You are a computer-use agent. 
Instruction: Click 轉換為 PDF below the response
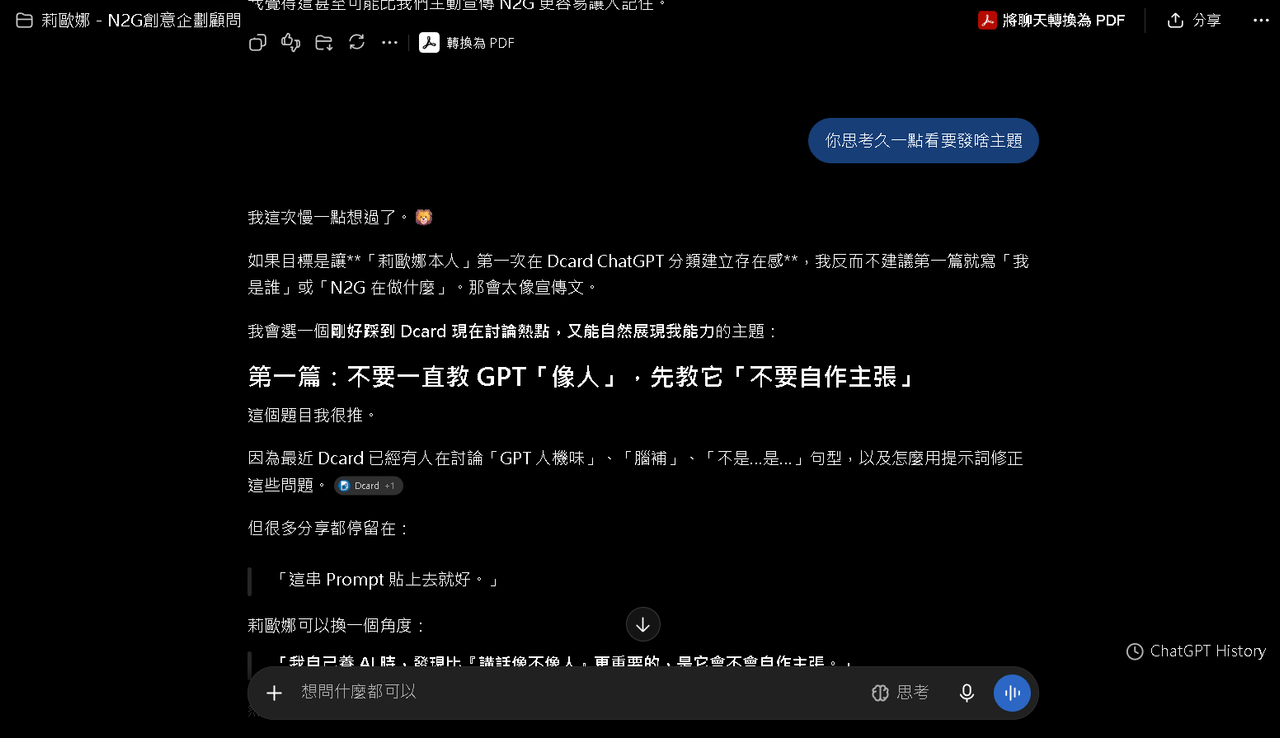(x=467, y=42)
